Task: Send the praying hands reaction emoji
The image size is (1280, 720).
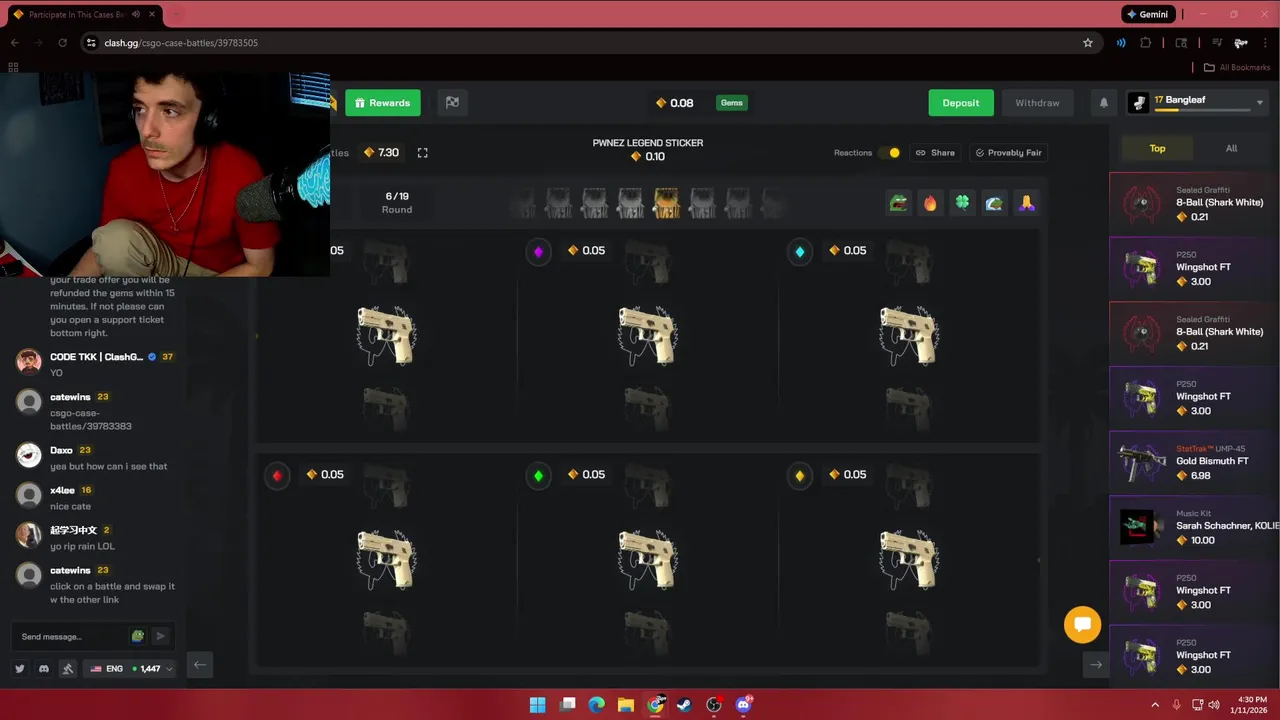Action: (x=1026, y=204)
